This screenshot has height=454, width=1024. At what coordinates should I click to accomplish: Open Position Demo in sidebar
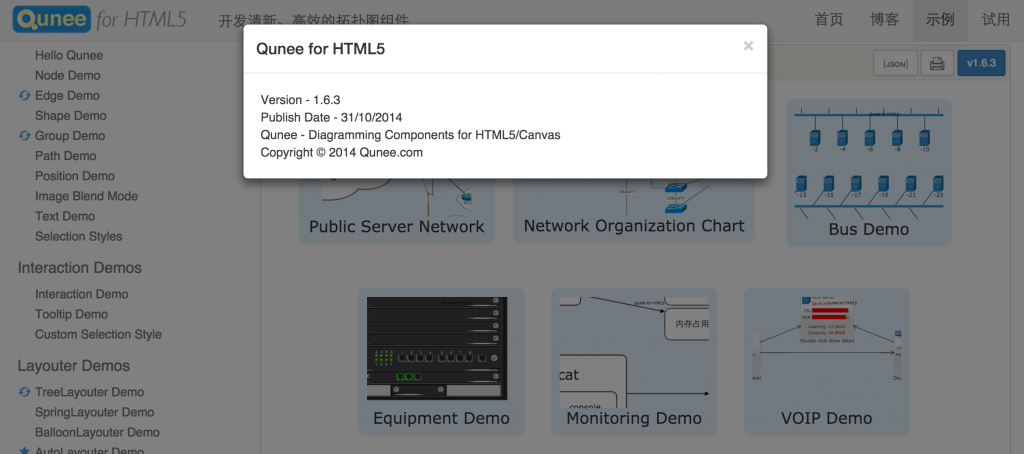74,176
